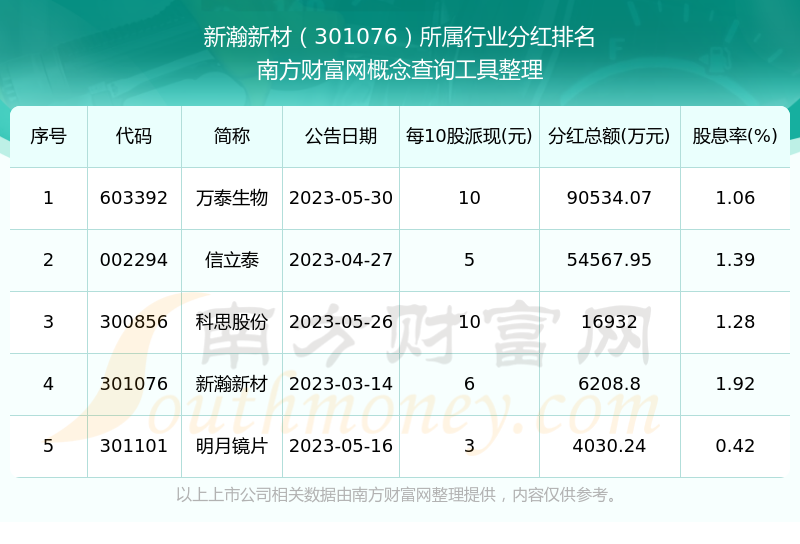This screenshot has height=544, width=800.
Task: Click date 2023-05-30
Action: point(341,198)
